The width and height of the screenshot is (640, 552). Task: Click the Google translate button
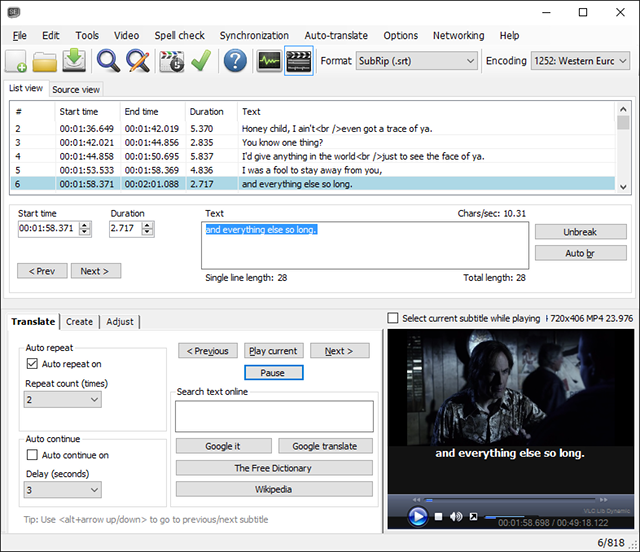[x=325, y=446]
